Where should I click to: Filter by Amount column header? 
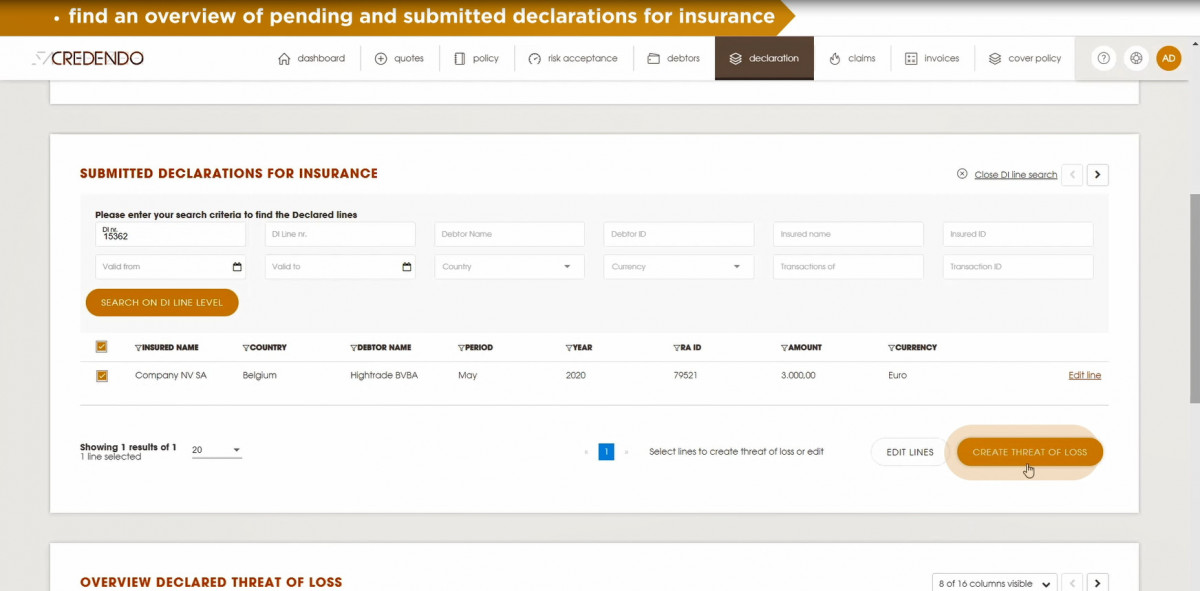click(801, 348)
